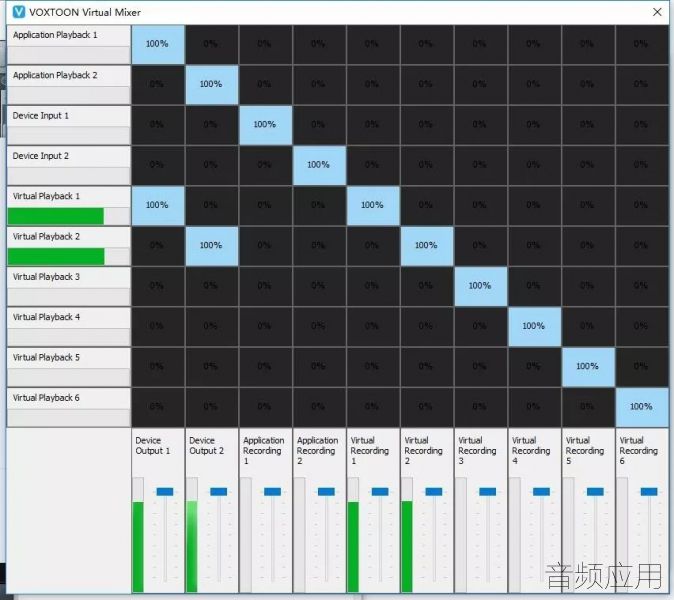Toggle Virtual Playback 1 to Device Output 1 cell
The width and height of the screenshot is (674, 600).
coord(158,206)
